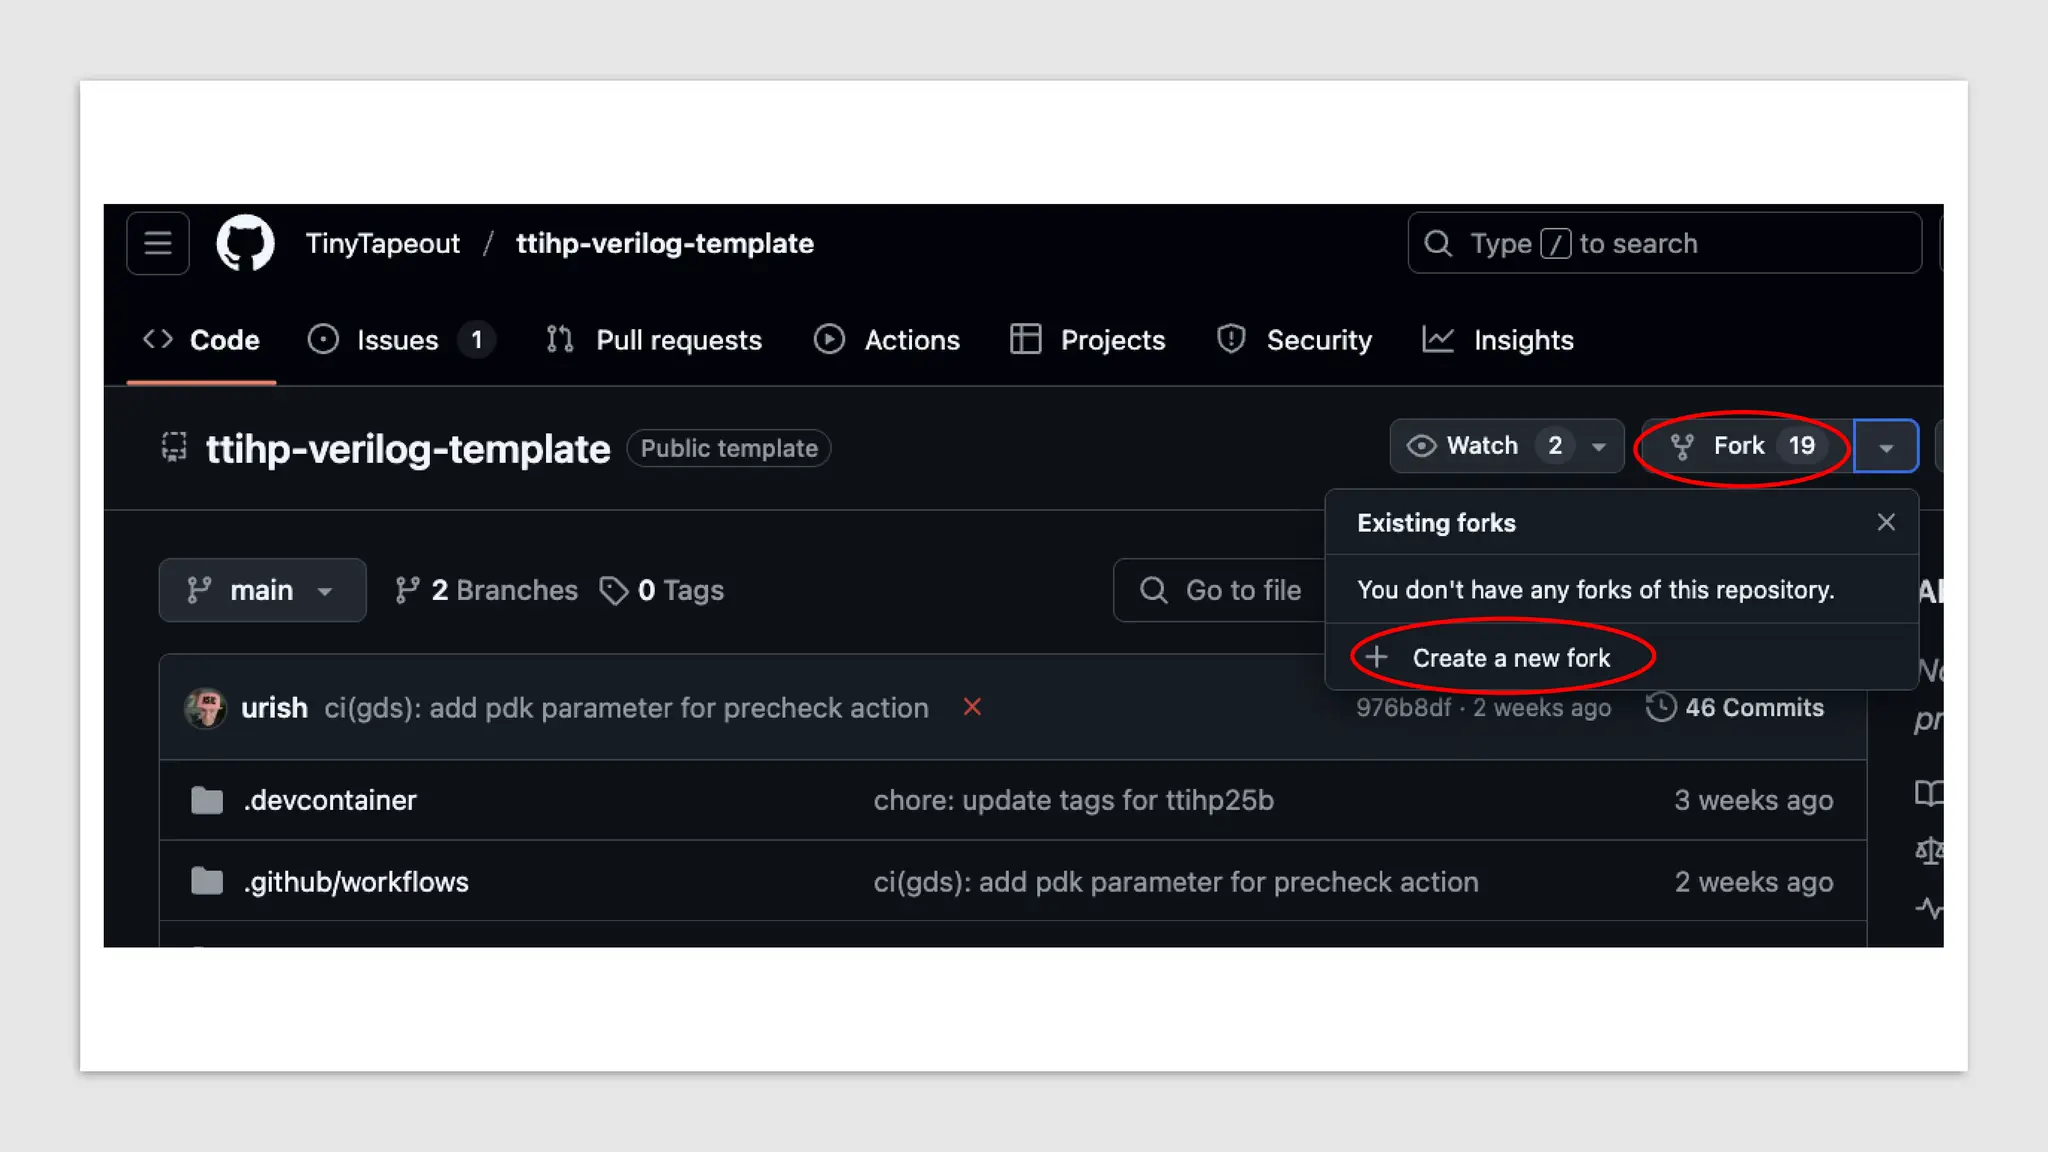Click the Type to search box
This screenshot has height=1152, width=2048.
[1663, 243]
